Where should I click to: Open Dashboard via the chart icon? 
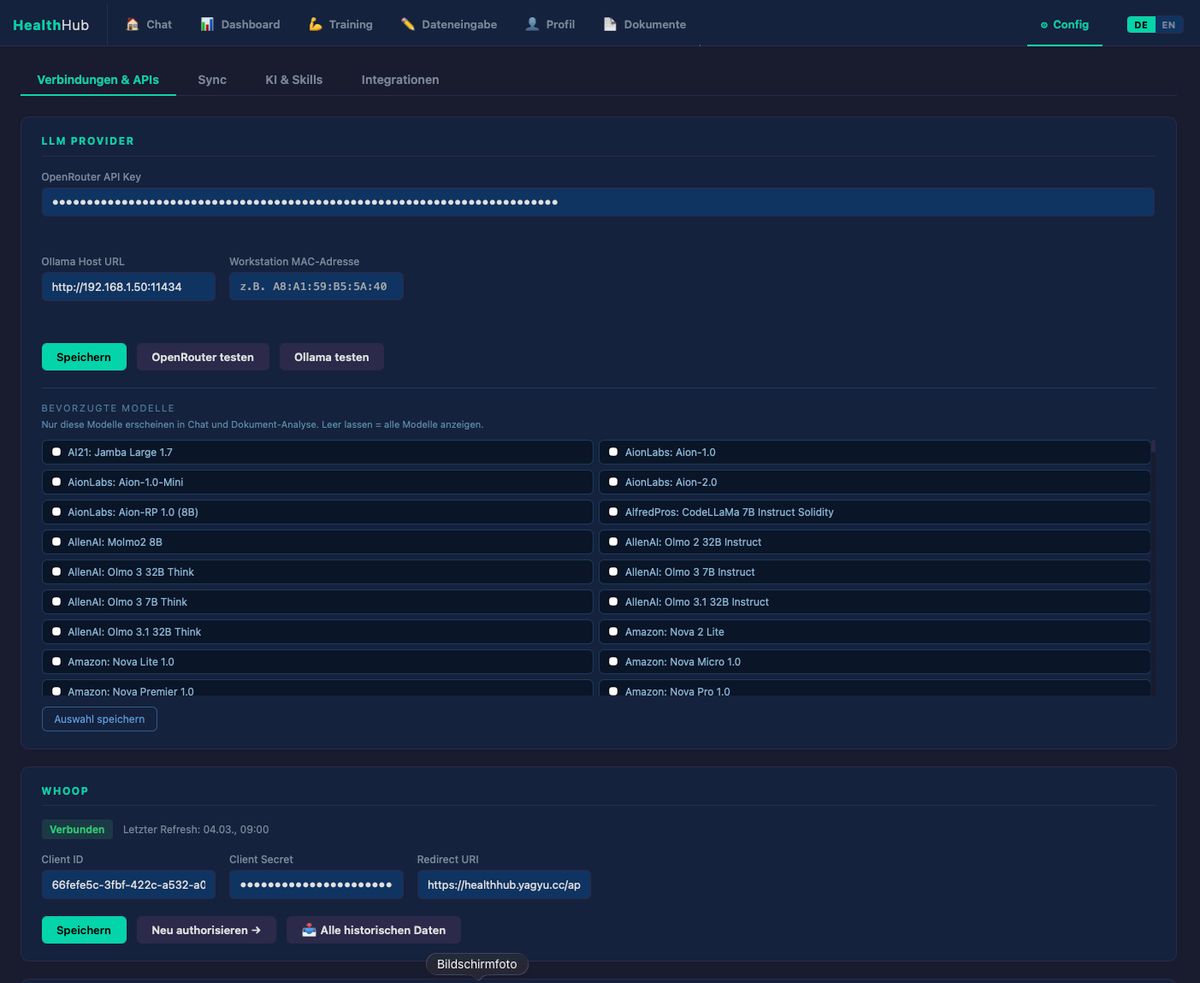[207, 24]
